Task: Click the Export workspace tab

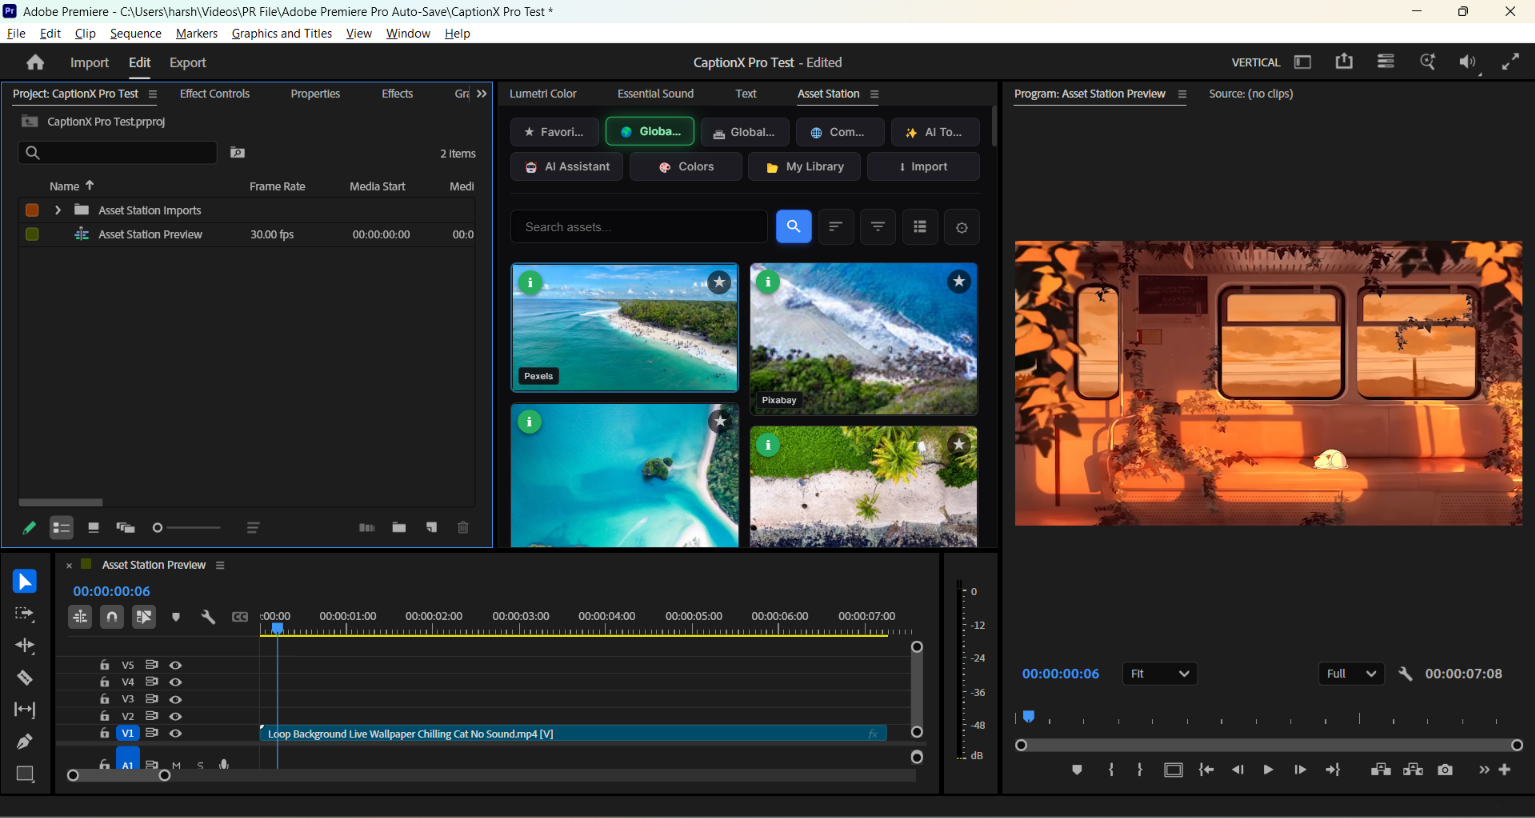Action: [188, 62]
